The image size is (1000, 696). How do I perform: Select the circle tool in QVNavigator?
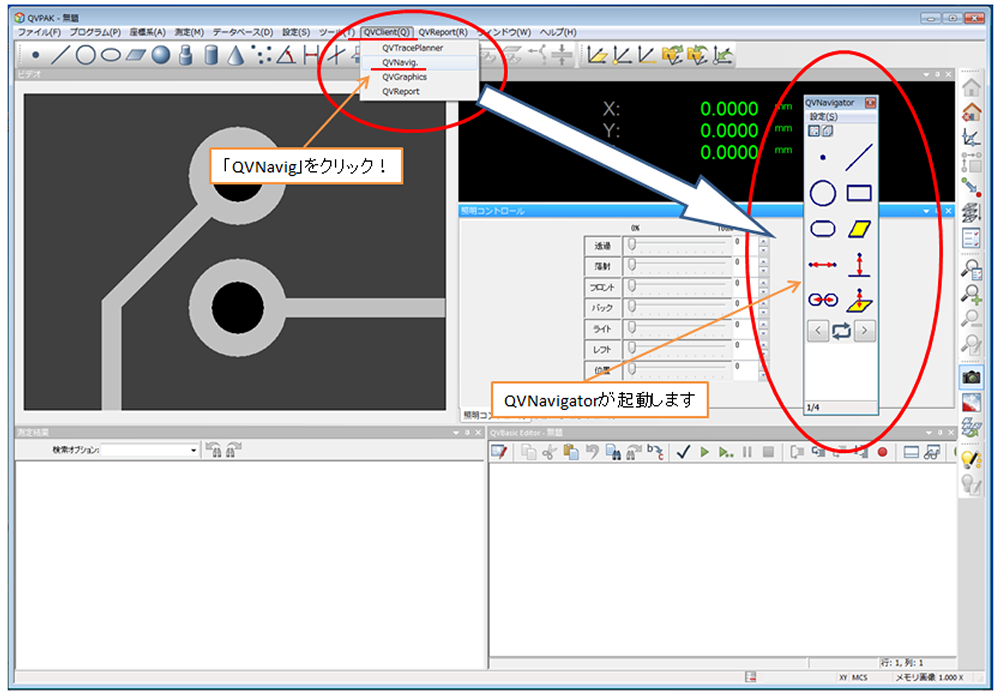tap(822, 193)
